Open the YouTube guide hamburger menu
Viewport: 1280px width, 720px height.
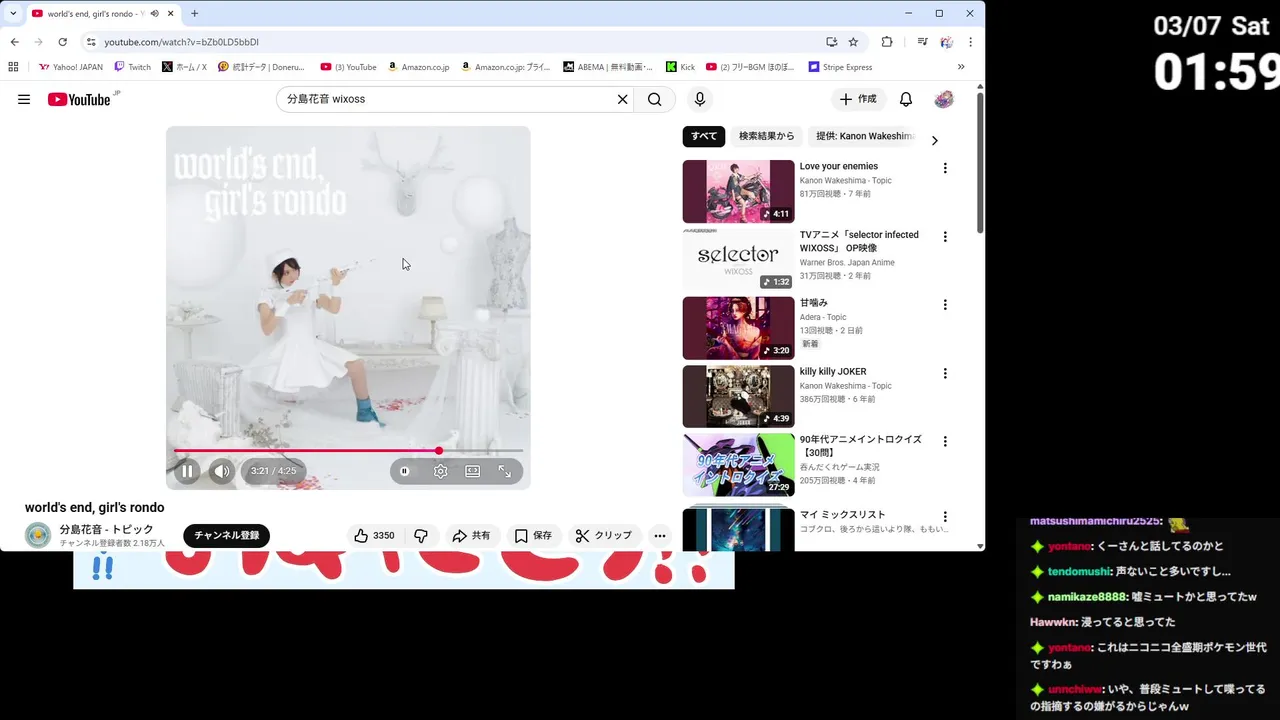24,99
